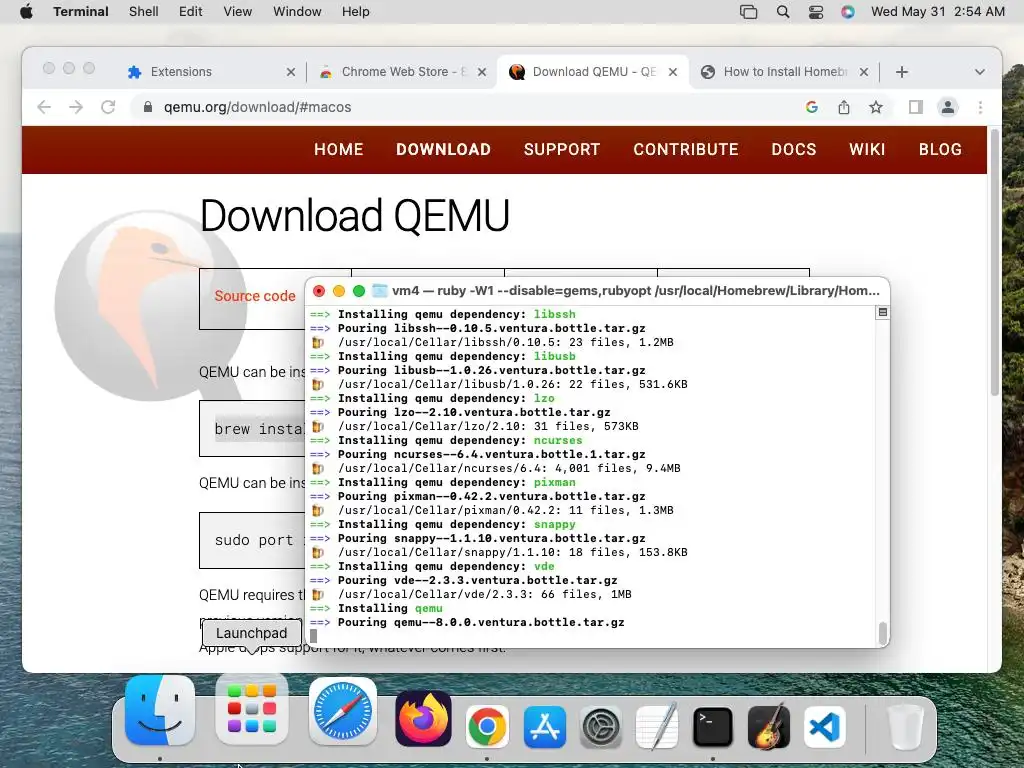This screenshot has width=1024, height=768.
Task: Open Google Chrome from the Dock
Action: click(x=487, y=726)
